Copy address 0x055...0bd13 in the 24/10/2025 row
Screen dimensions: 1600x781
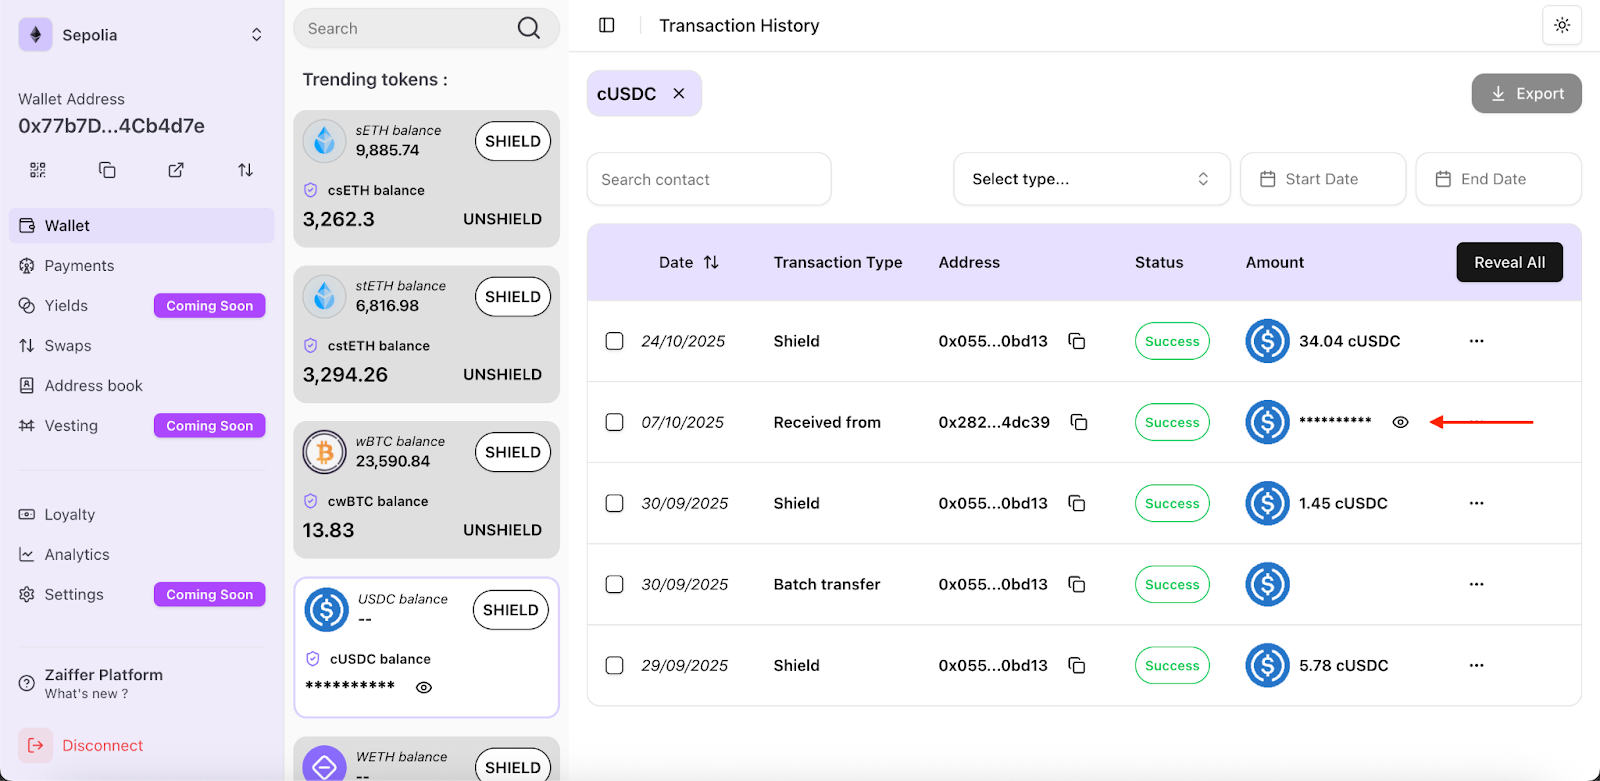point(1077,341)
